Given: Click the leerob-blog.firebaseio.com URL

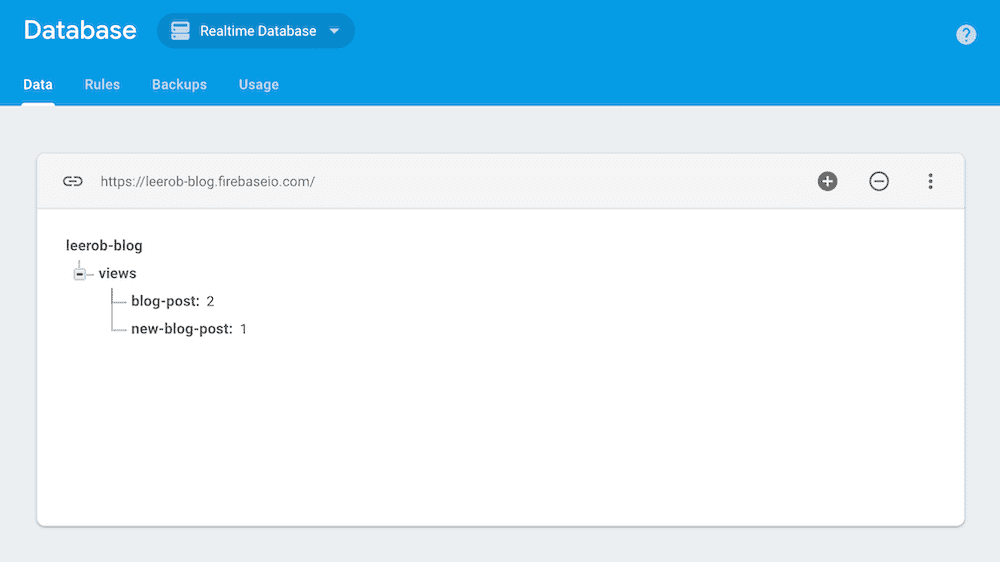Looking at the screenshot, I should [x=208, y=181].
